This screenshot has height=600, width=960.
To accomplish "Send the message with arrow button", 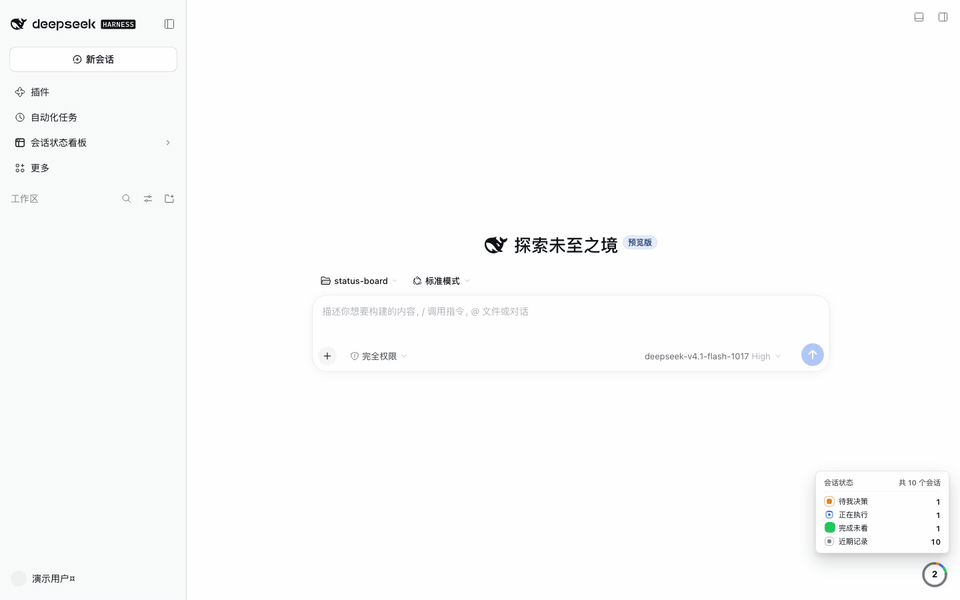I will tap(812, 354).
